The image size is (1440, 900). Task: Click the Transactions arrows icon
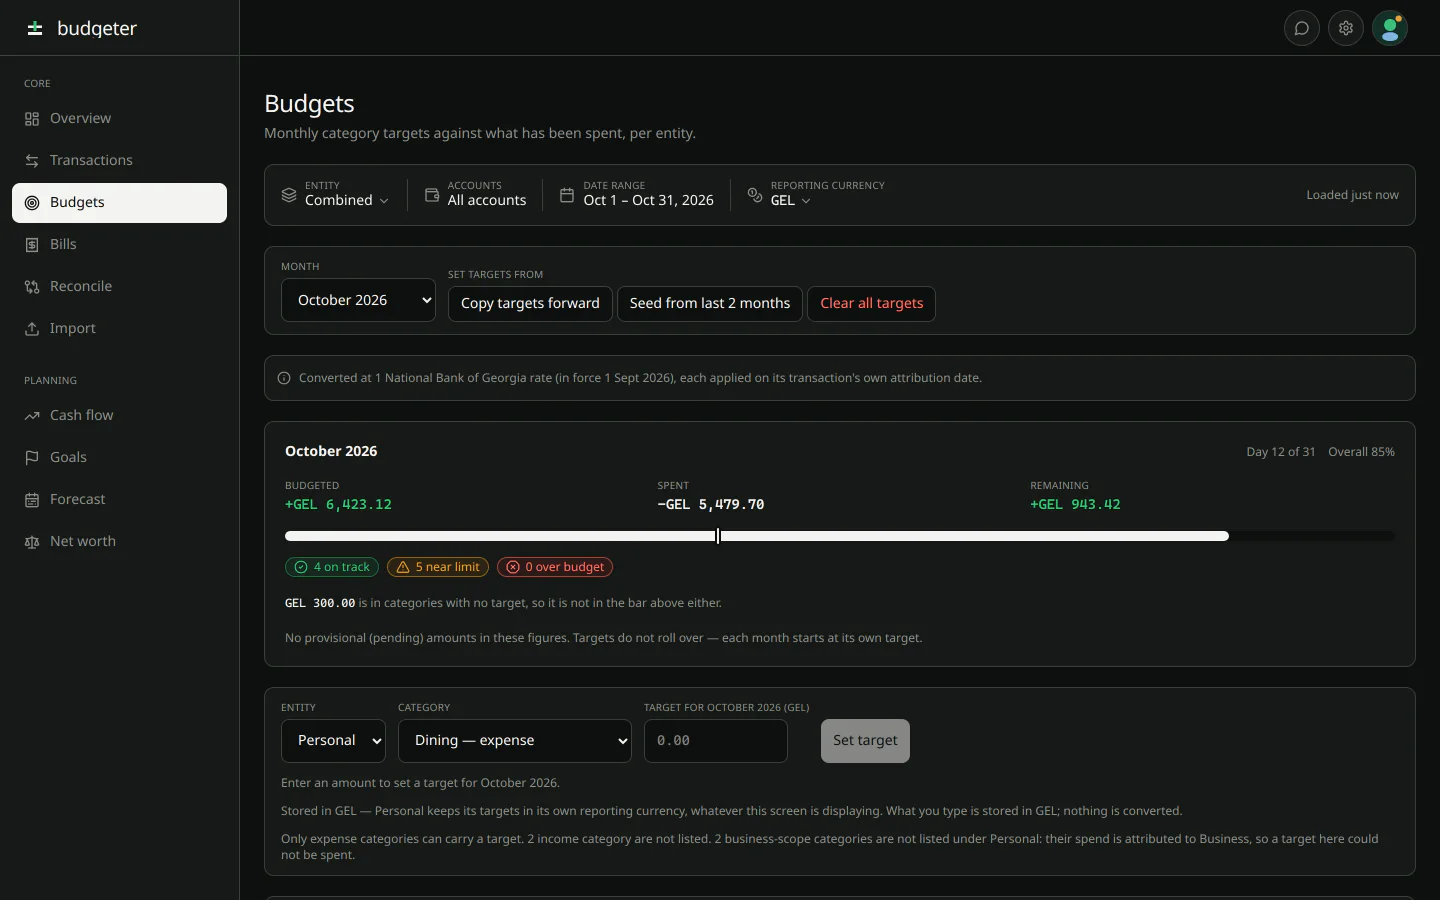32,161
